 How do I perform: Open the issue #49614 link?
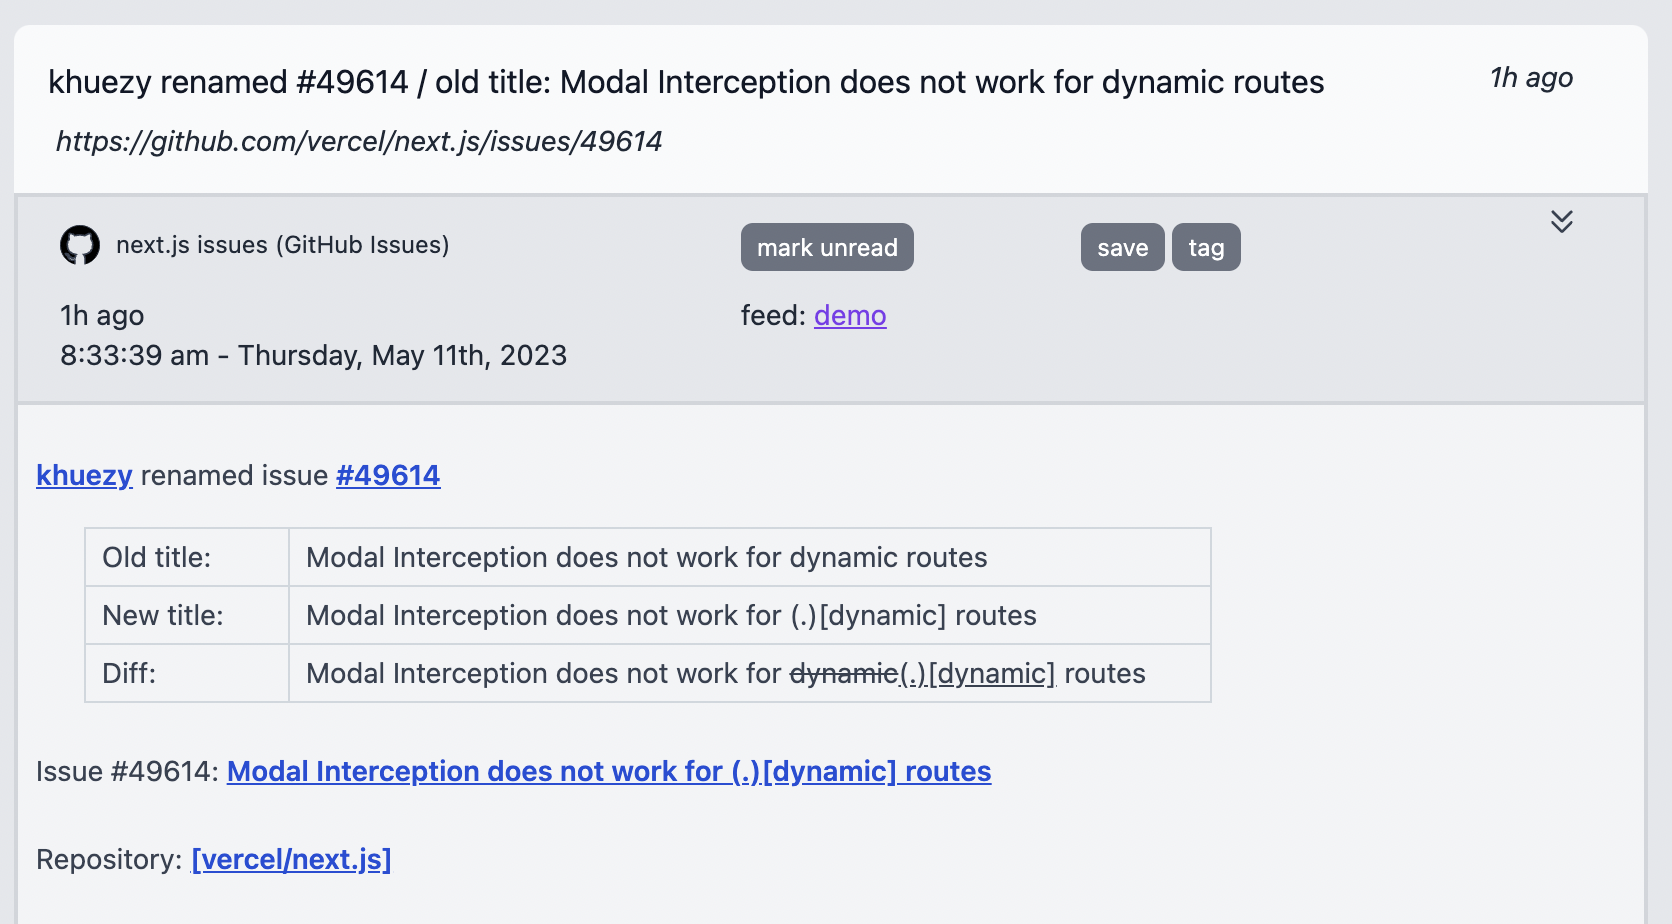[388, 475]
